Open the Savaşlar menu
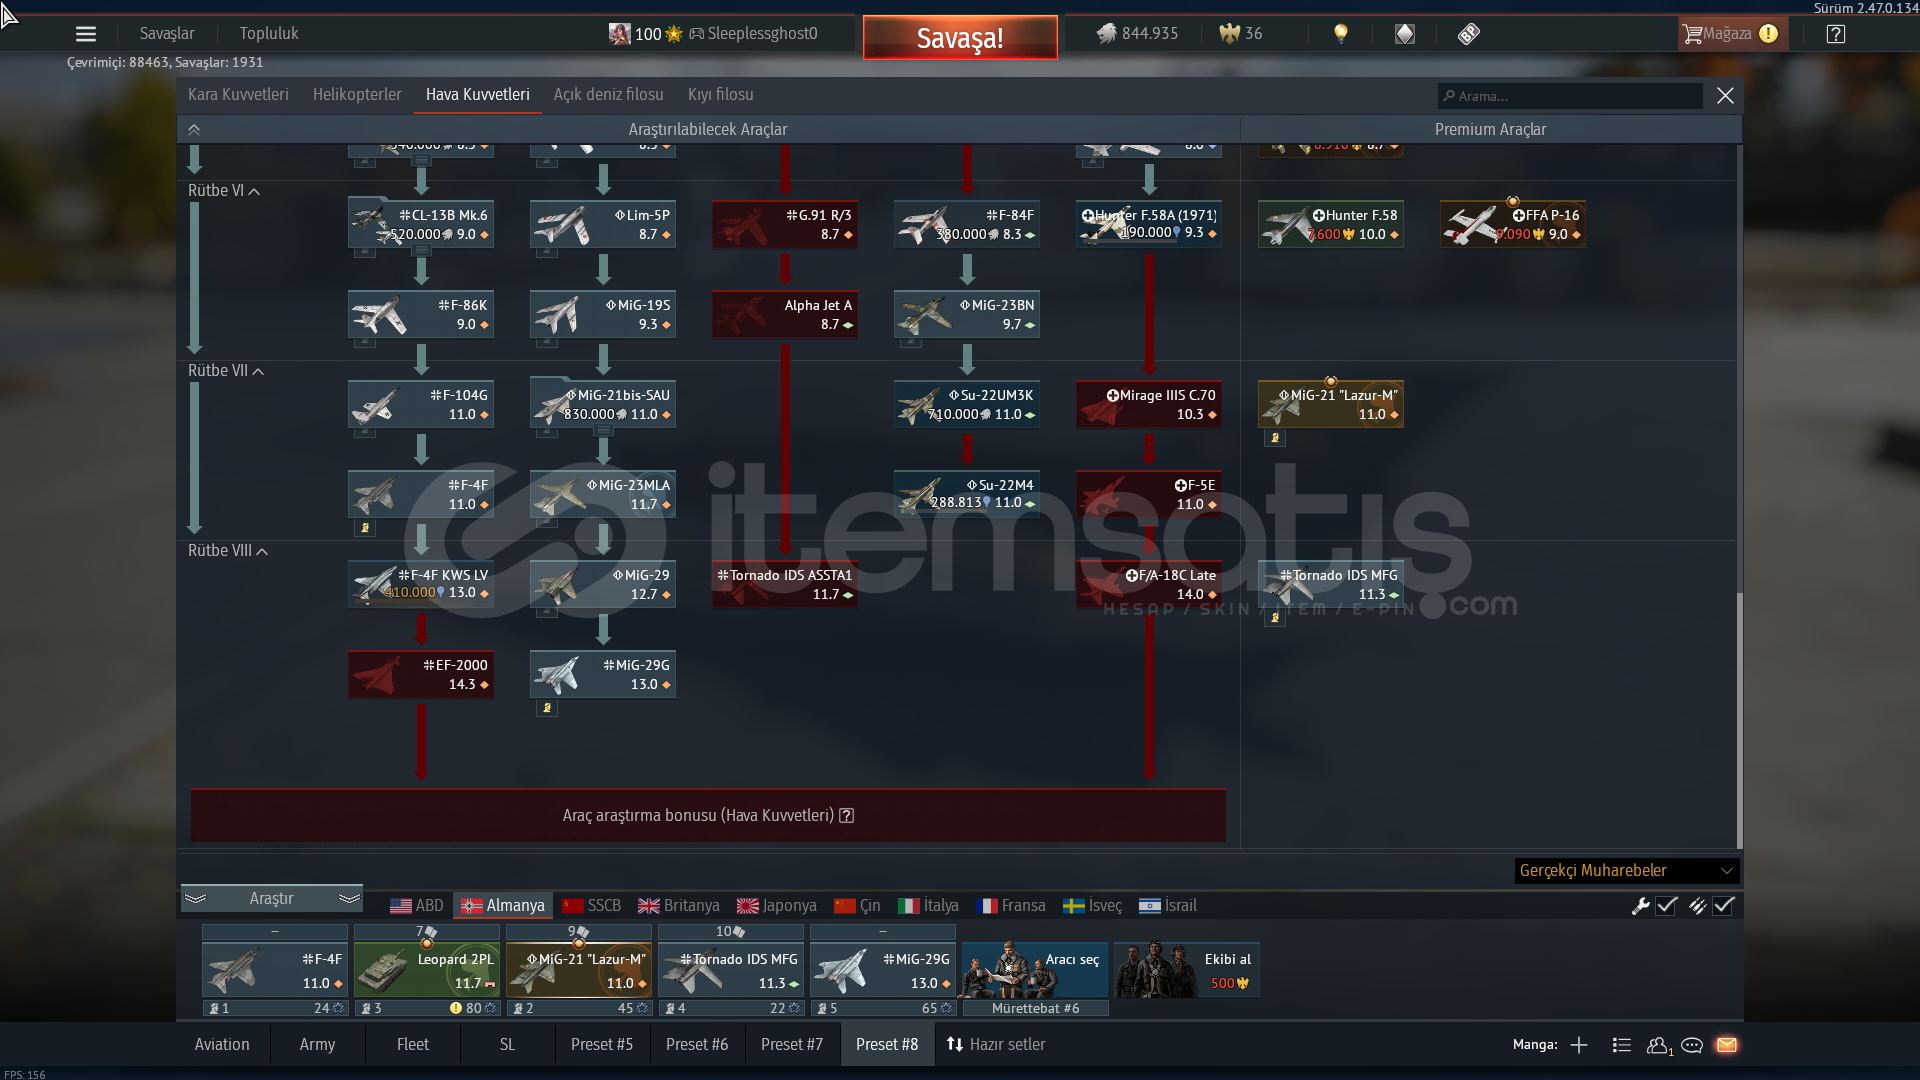Viewport: 1920px width, 1080px height. 167,34
